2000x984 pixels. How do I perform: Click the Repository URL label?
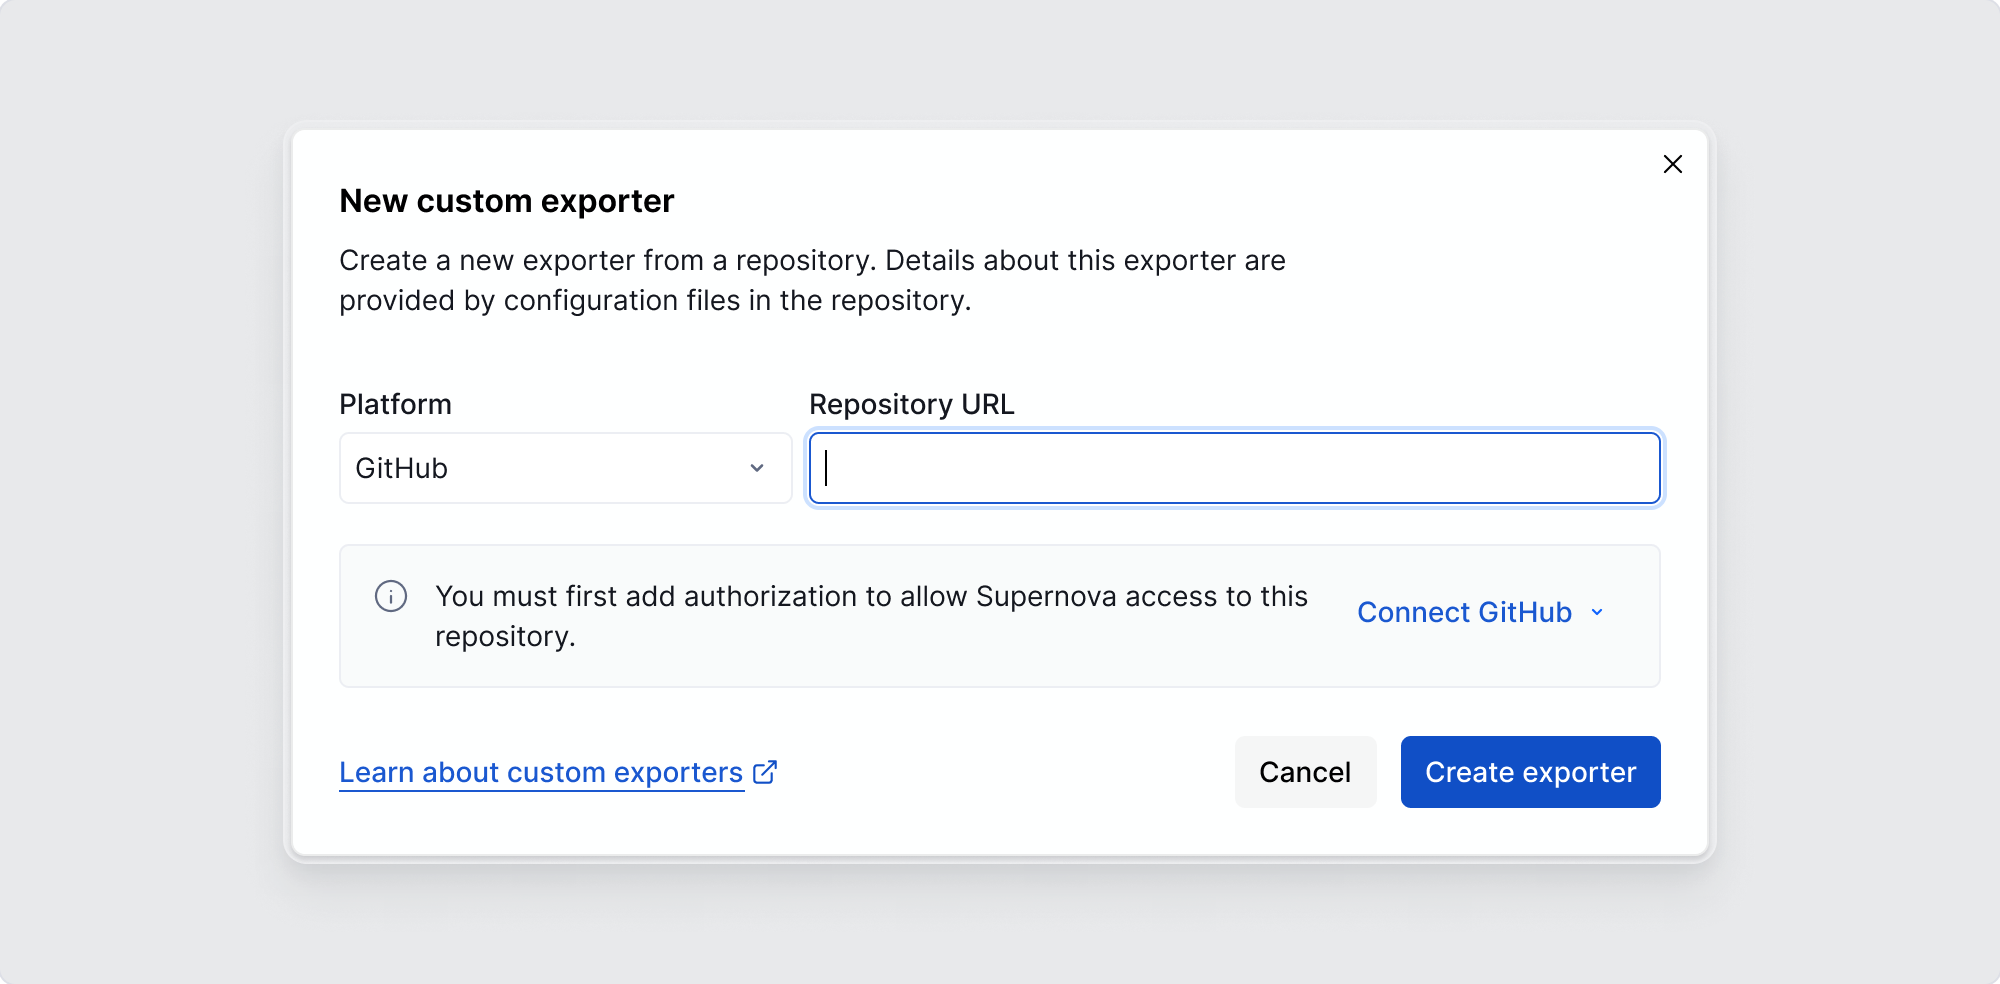pyautogui.click(x=911, y=404)
